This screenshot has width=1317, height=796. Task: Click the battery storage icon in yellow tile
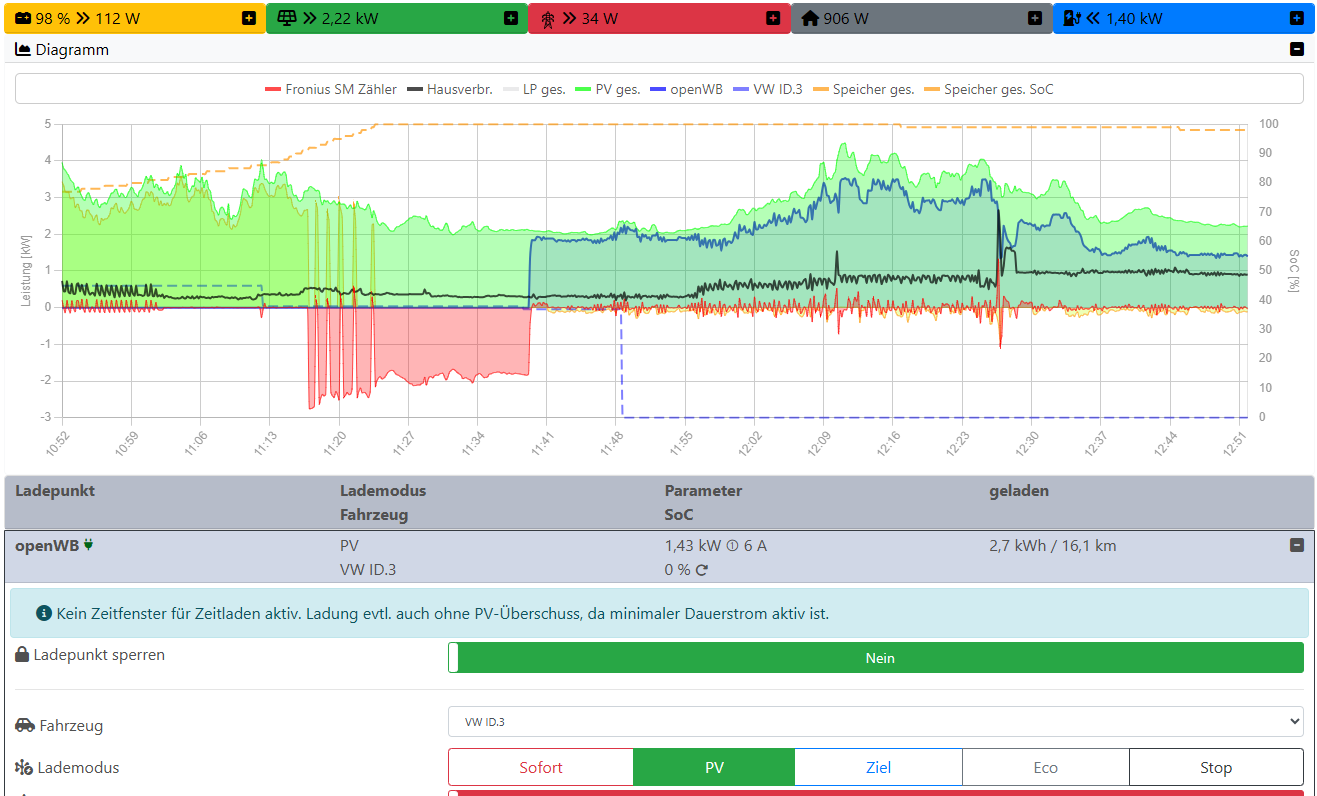pyautogui.click(x=22, y=18)
